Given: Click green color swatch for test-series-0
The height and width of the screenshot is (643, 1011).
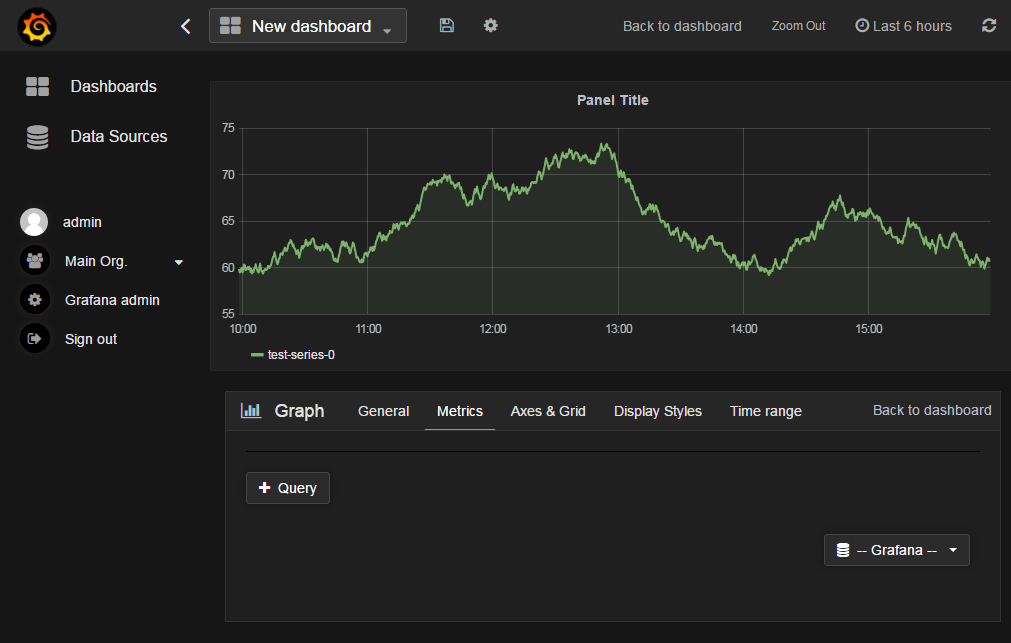Looking at the screenshot, I should click(257, 355).
